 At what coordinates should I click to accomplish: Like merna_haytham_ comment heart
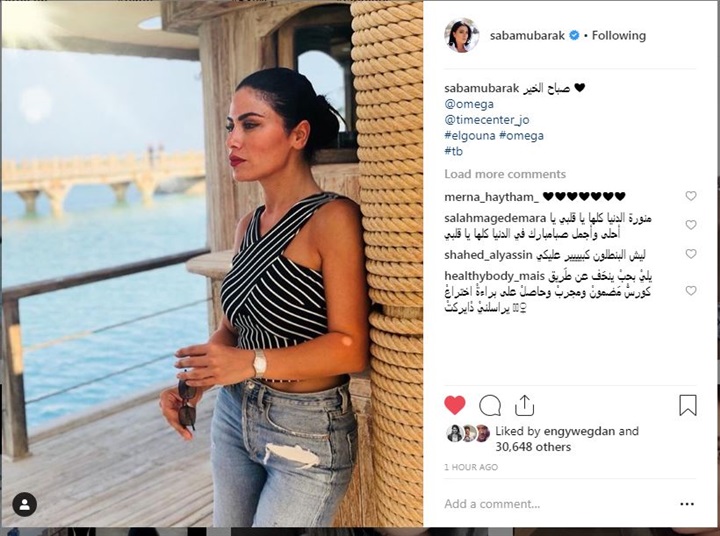click(x=691, y=196)
